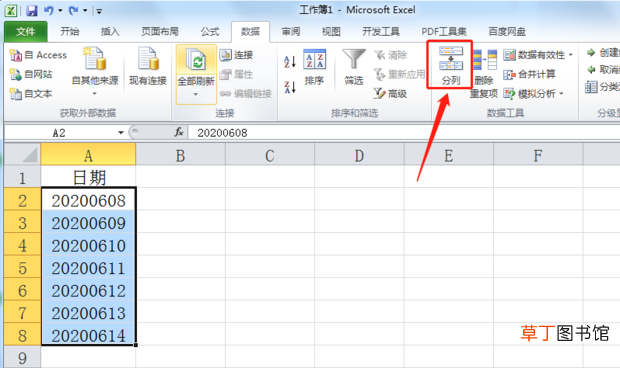The width and height of the screenshot is (620, 368).
Task: Click 删除重复项 button
Action: 484,73
